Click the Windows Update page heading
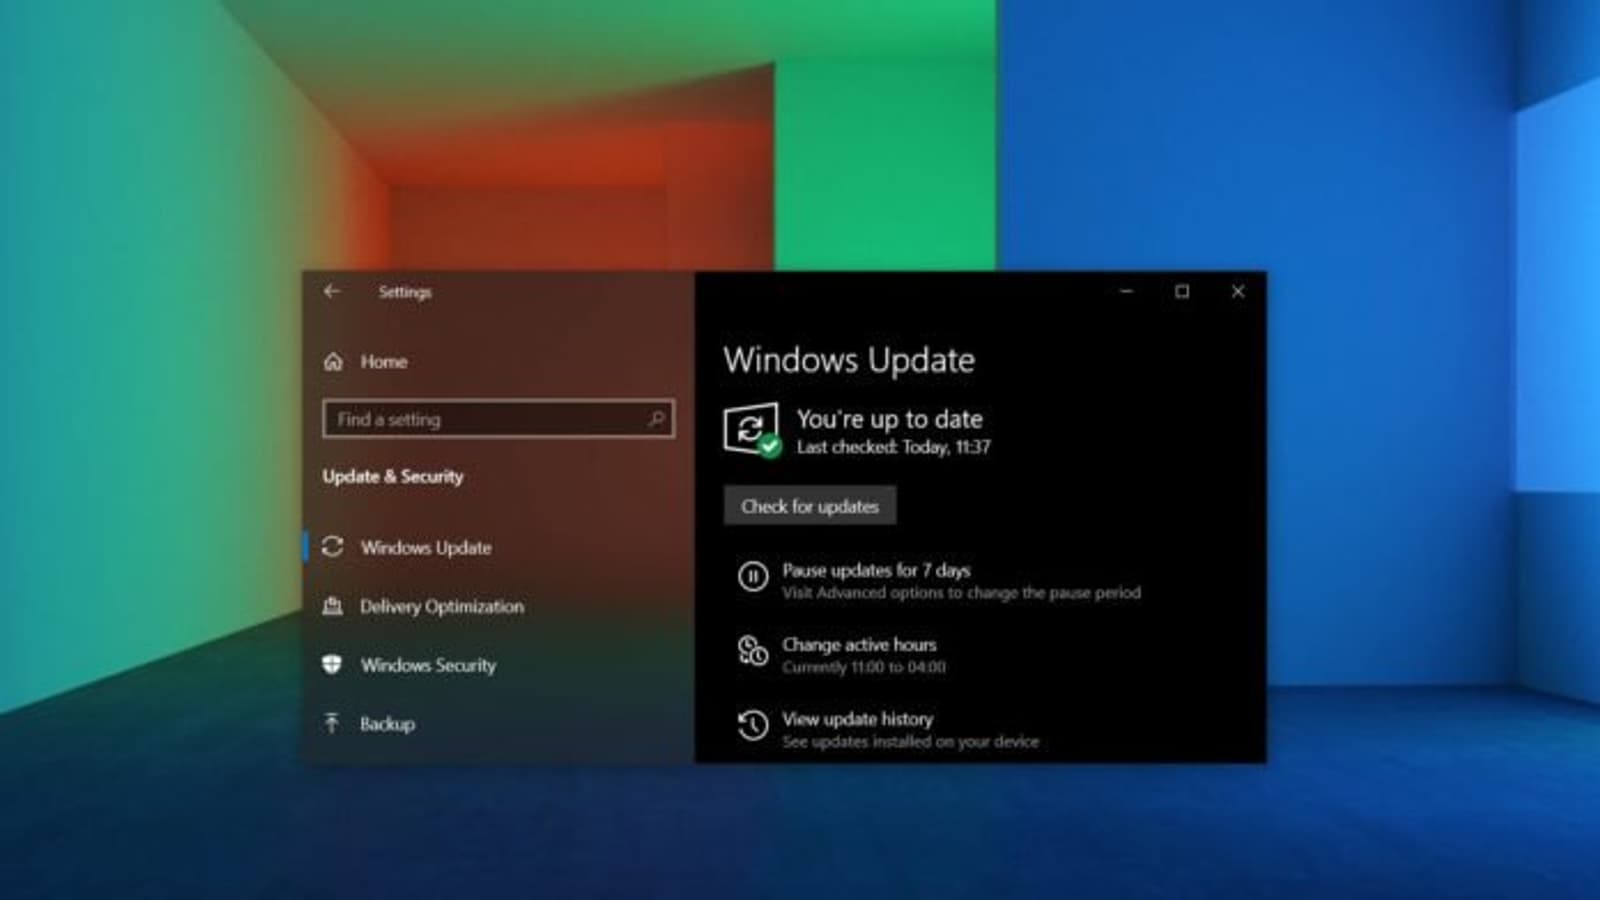 849,360
